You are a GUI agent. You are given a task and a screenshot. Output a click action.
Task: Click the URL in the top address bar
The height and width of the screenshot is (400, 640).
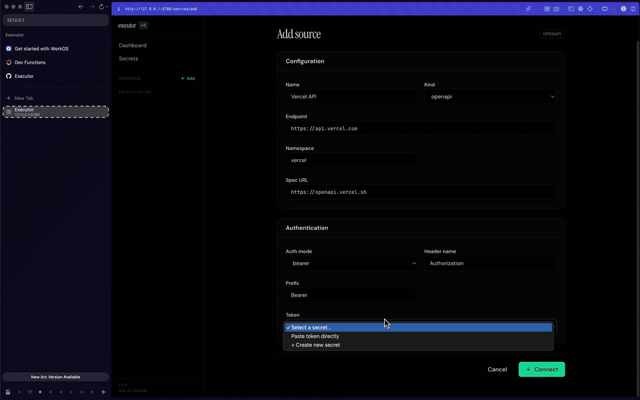(161, 9)
